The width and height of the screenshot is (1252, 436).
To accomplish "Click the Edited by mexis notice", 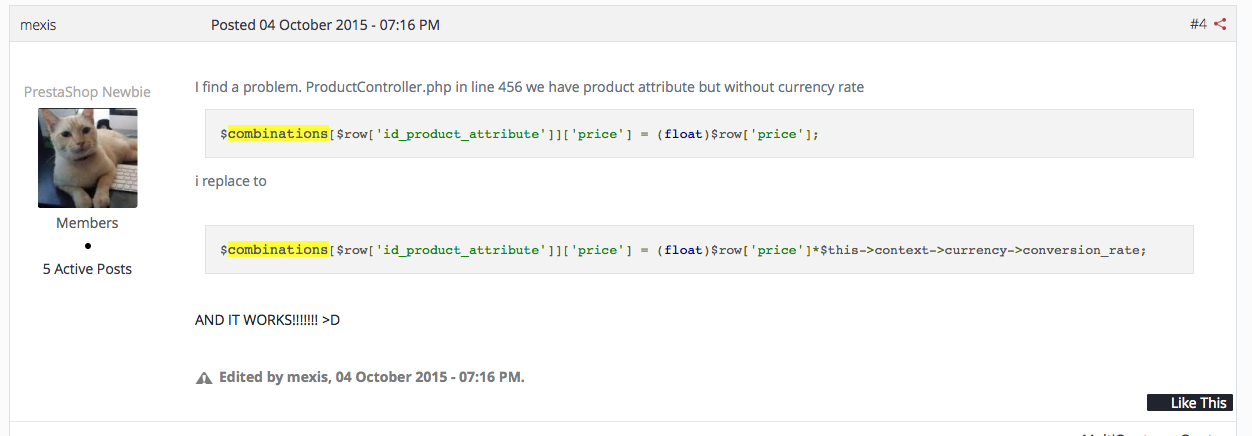I will coord(372,377).
